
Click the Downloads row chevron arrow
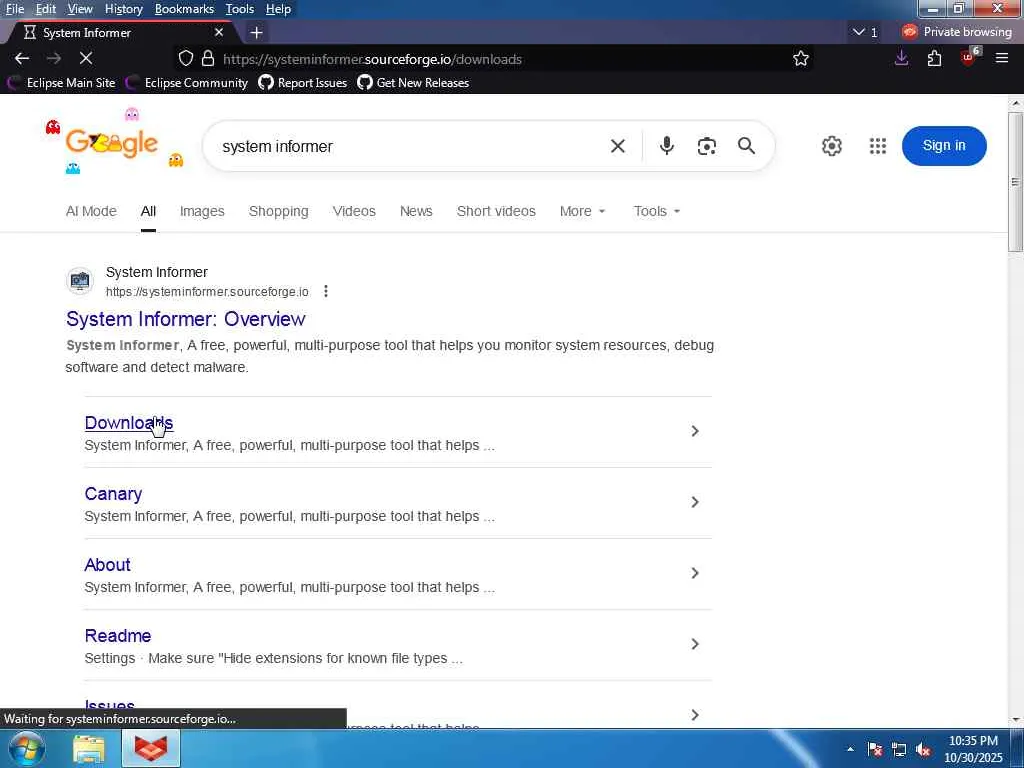coord(695,431)
